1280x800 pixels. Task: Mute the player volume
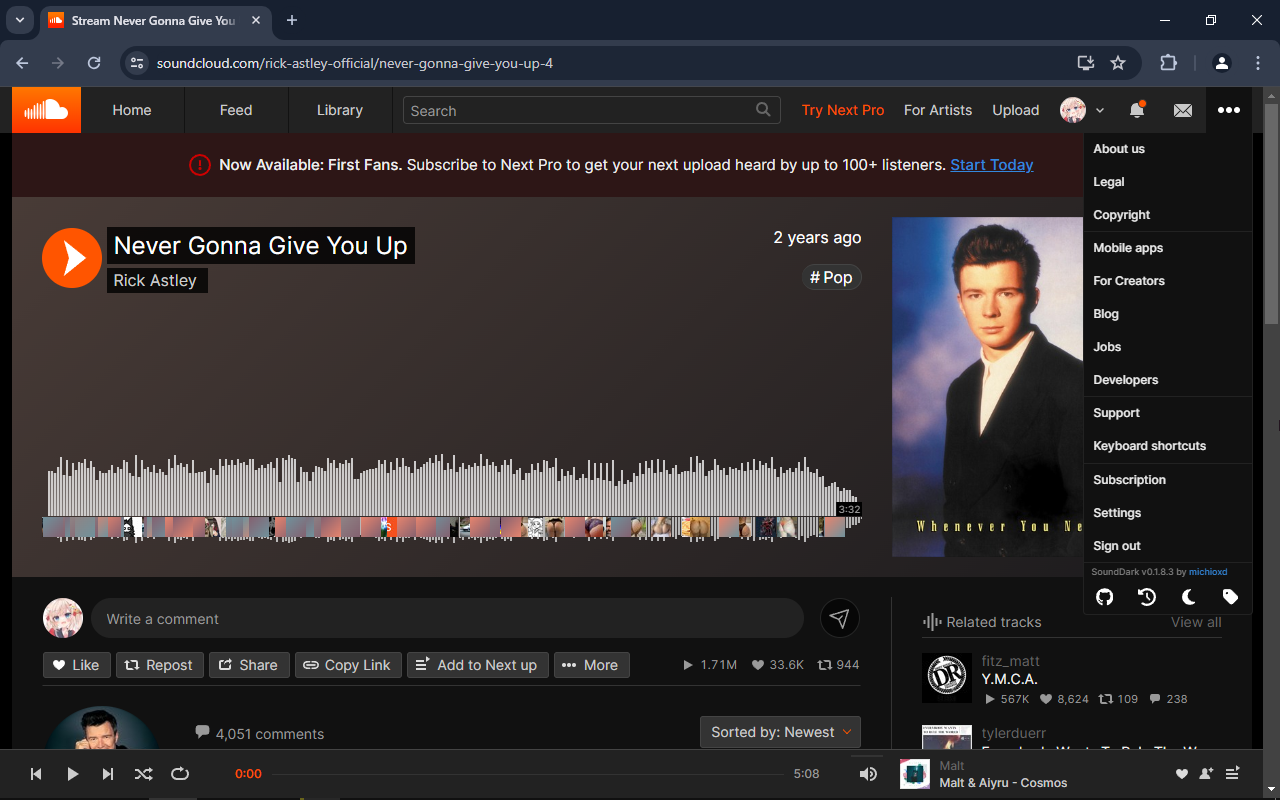point(868,774)
